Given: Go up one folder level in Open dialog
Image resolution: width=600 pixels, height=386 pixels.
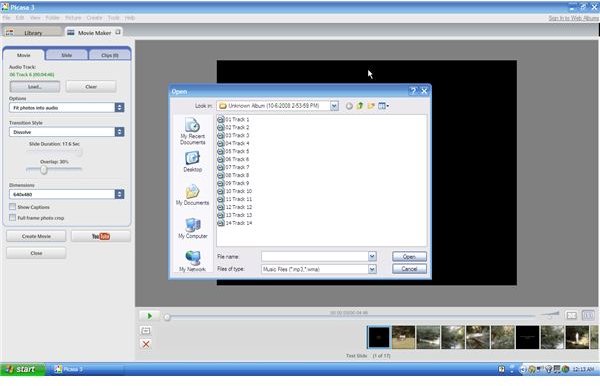Looking at the screenshot, I should [360, 106].
